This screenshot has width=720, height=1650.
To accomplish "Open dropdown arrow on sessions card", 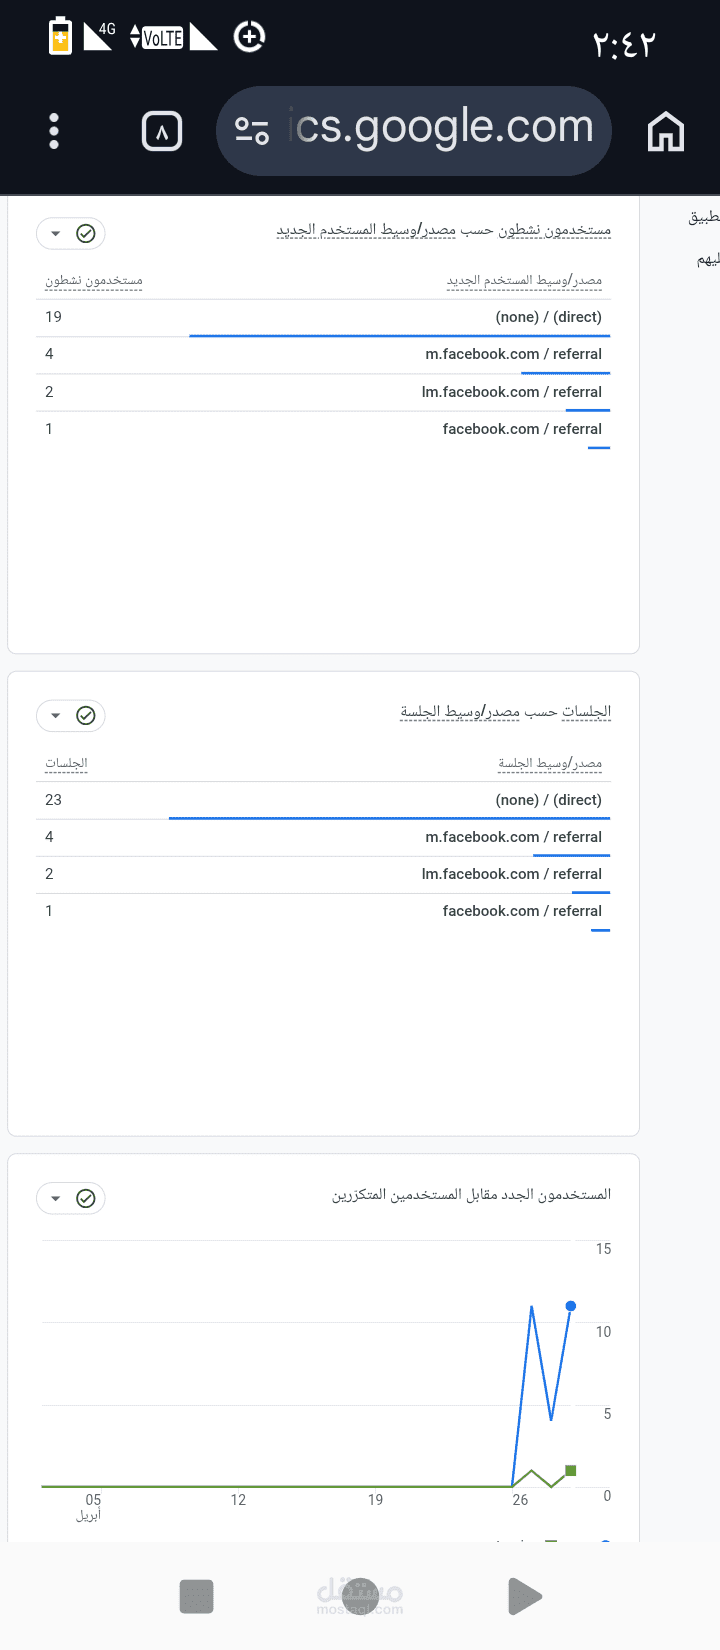I will (56, 716).
